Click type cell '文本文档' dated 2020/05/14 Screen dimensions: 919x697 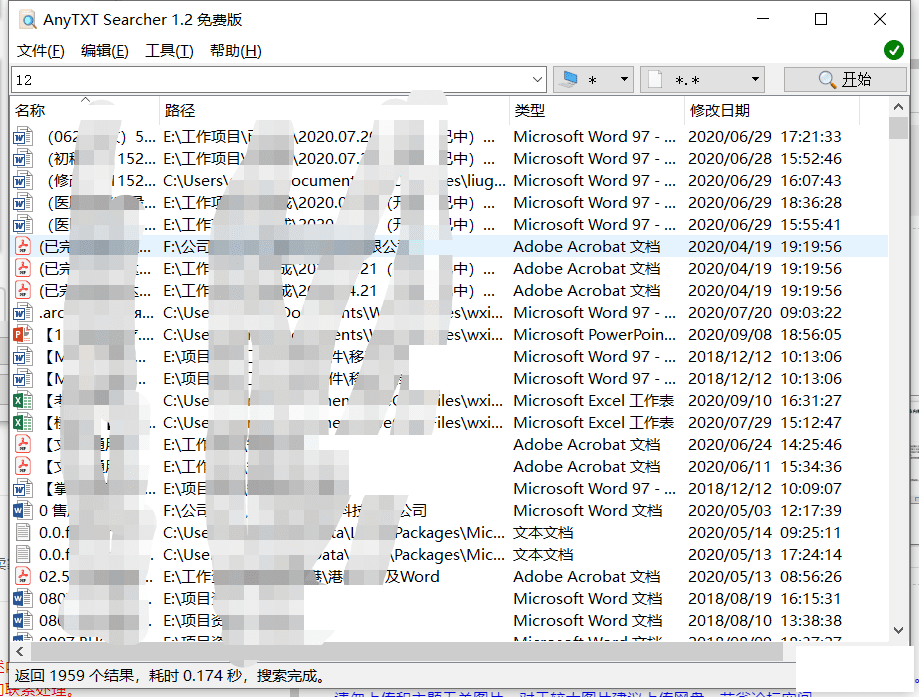[543, 532]
